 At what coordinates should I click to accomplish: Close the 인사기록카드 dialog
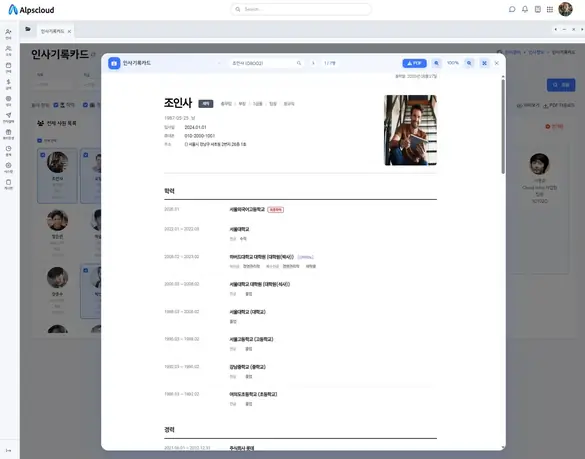pos(497,63)
